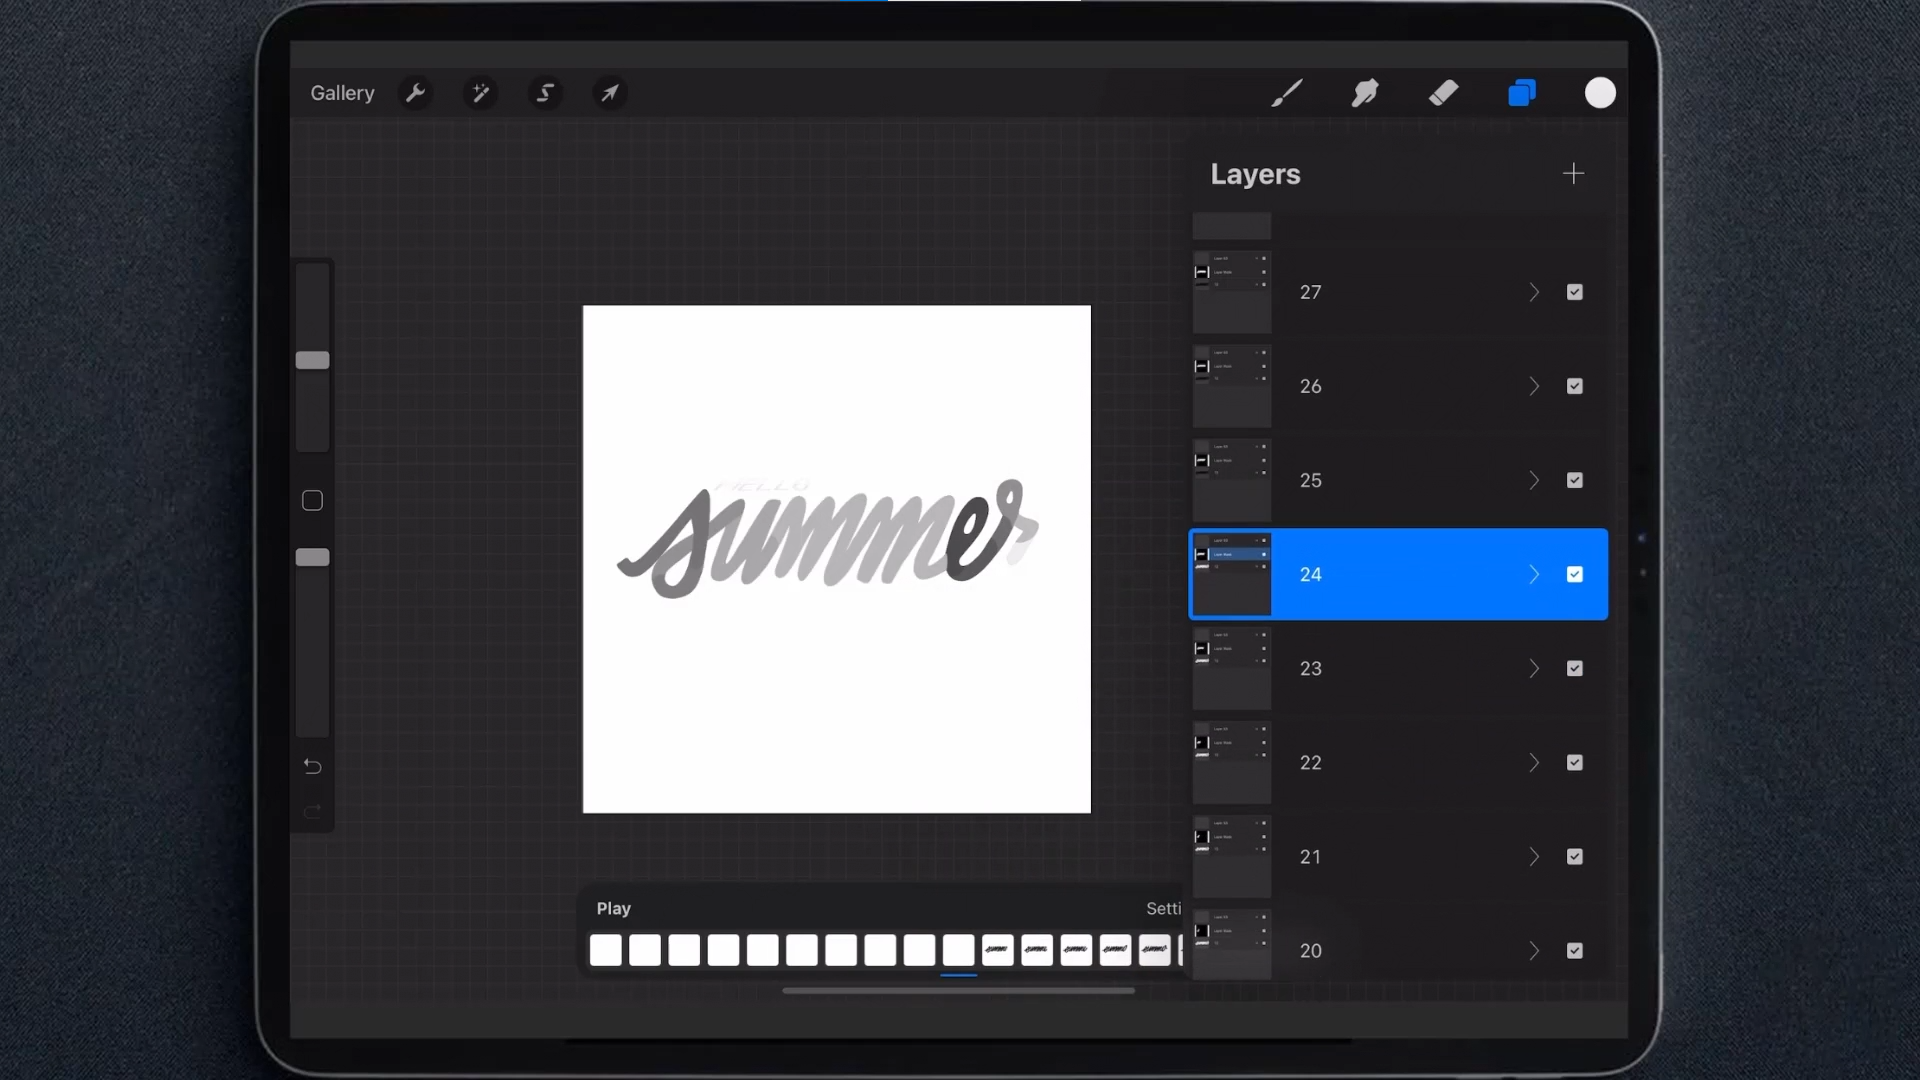Viewport: 1920px width, 1080px height.
Task: Expand layer 21's disclosure arrow
Action: pos(1535,856)
